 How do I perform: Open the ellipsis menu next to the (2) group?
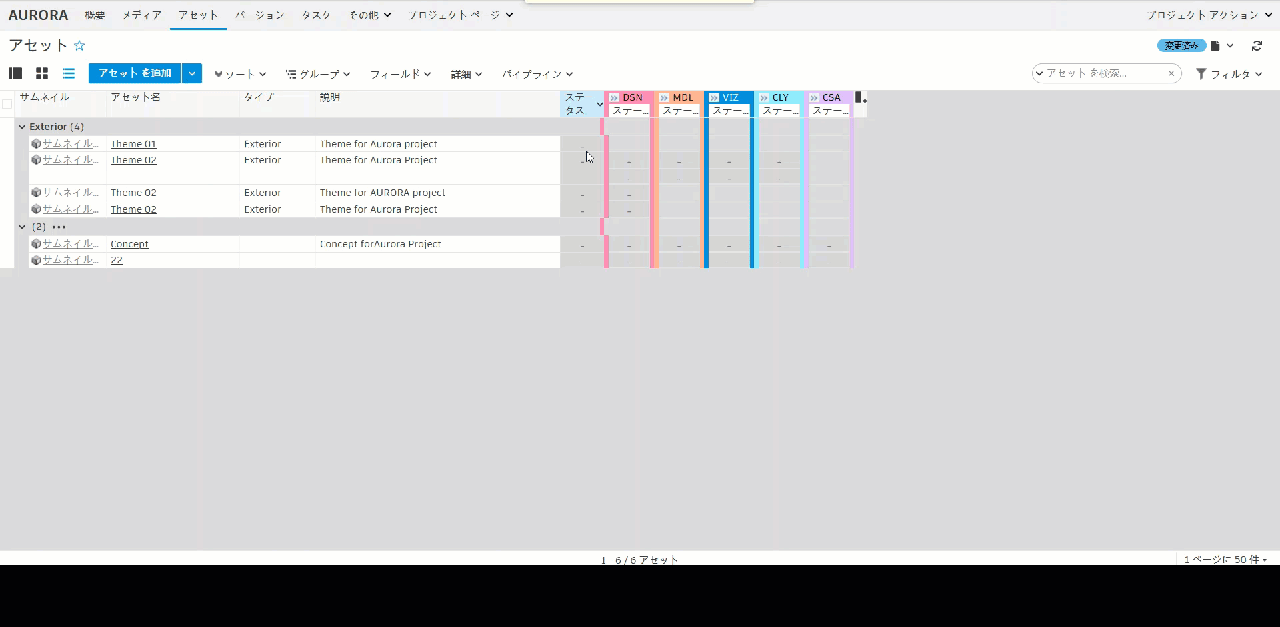click(59, 227)
